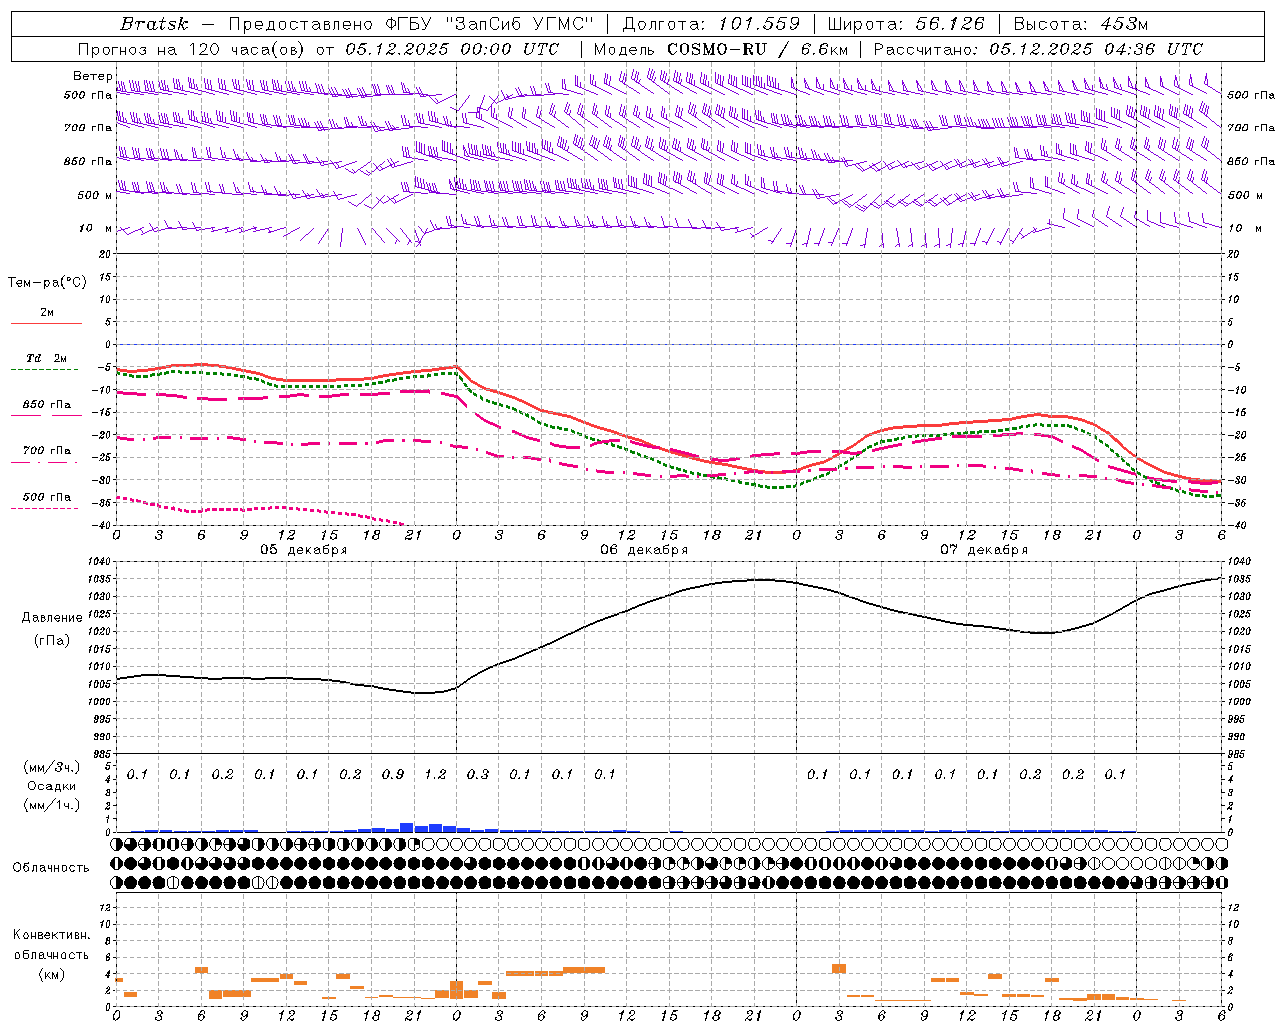Click the (гПа) unit under Давление
1280x1024 pixels.
(52, 640)
